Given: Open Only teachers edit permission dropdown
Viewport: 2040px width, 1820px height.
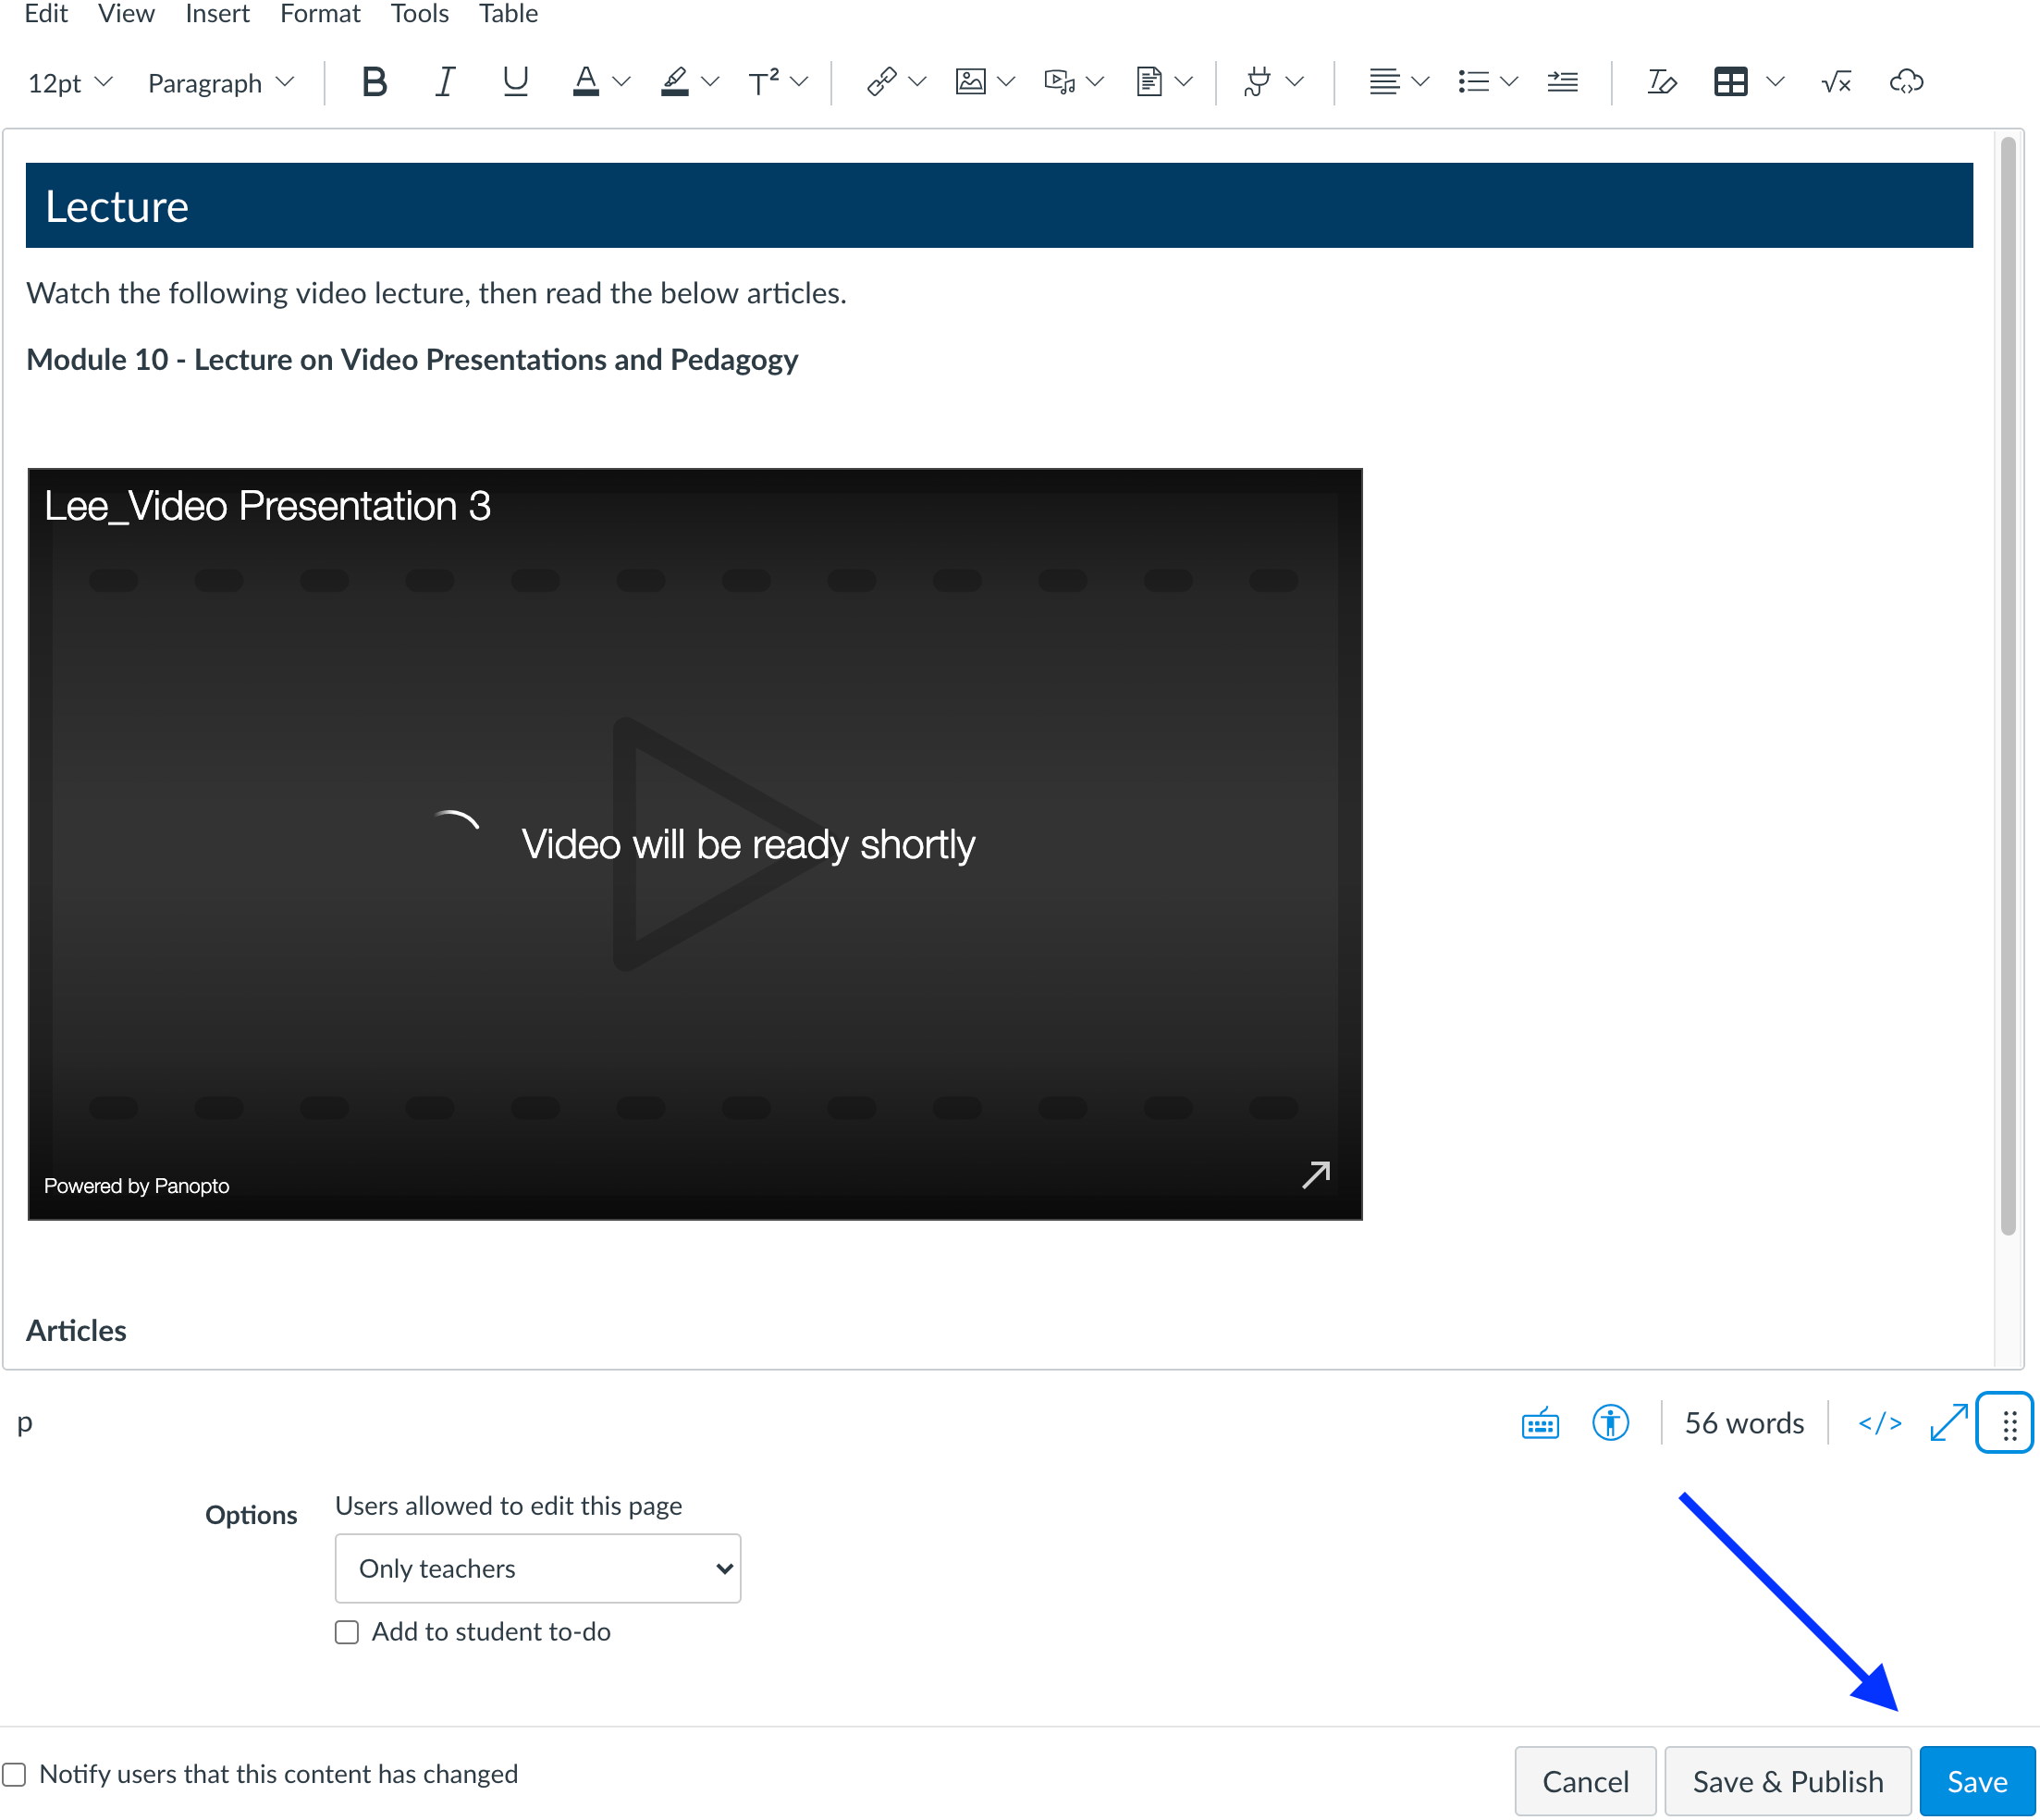Looking at the screenshot, I should click(x=538, y=1568).
